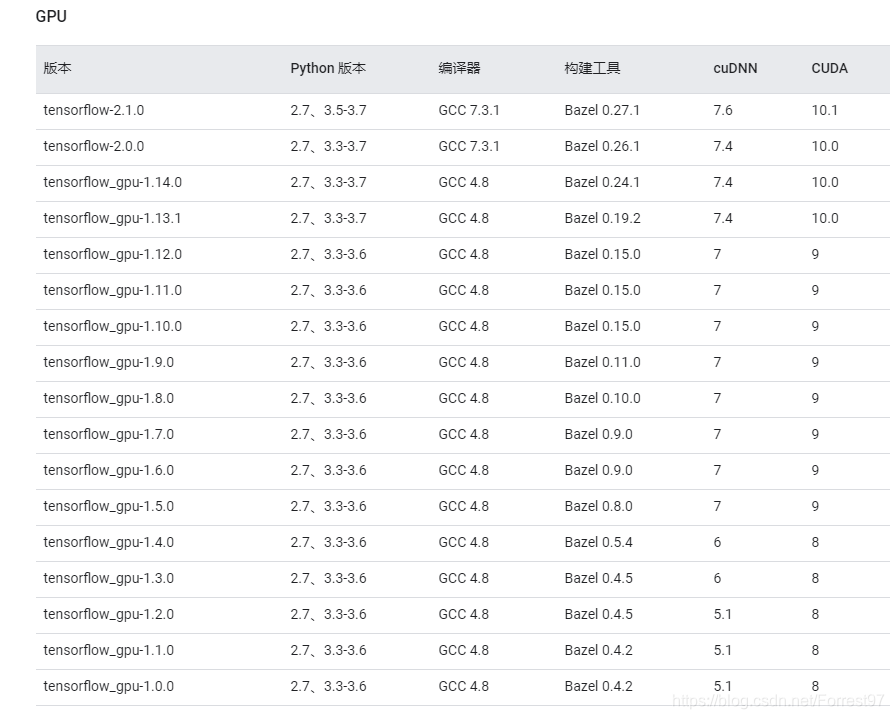Screen dimensions: 894x719
Task: Click Bazel 0.27.1 cell
Action: click(x=602, y=110)
